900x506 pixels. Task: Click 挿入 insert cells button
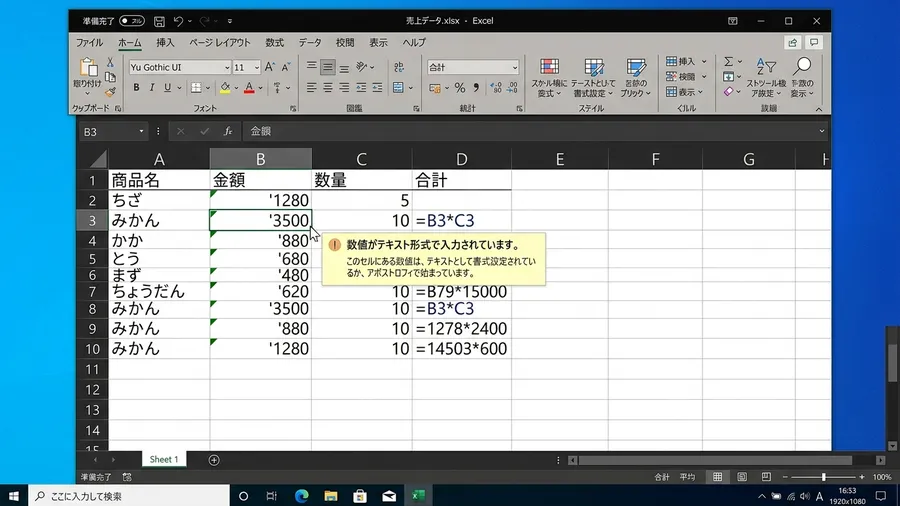click(x=685, y=61)
